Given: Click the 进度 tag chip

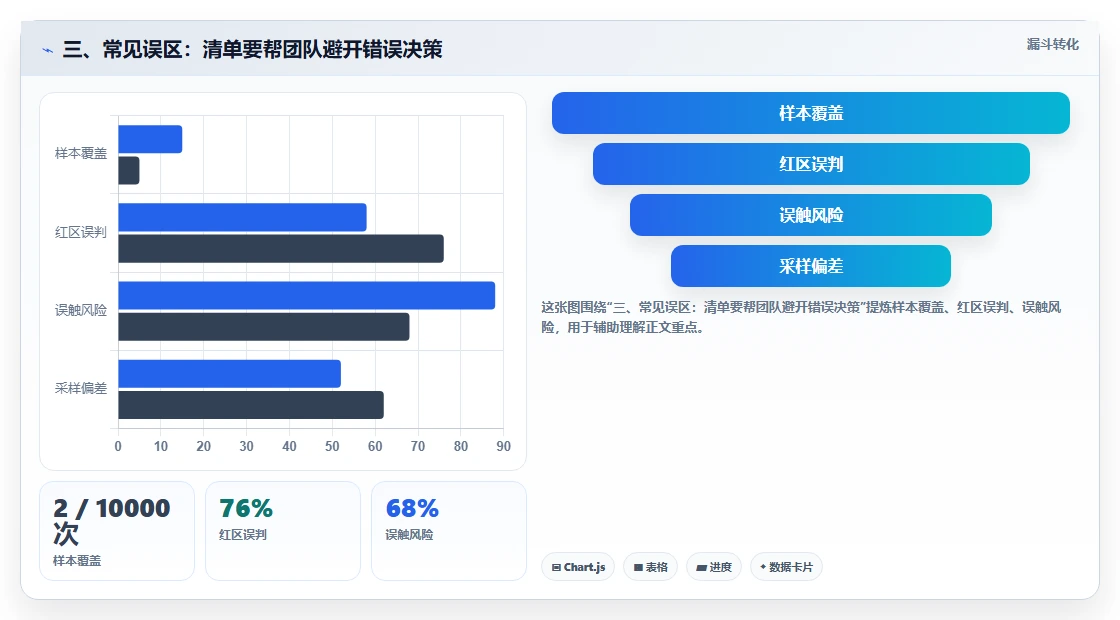Looking at the screenshot, I should 714,567.
